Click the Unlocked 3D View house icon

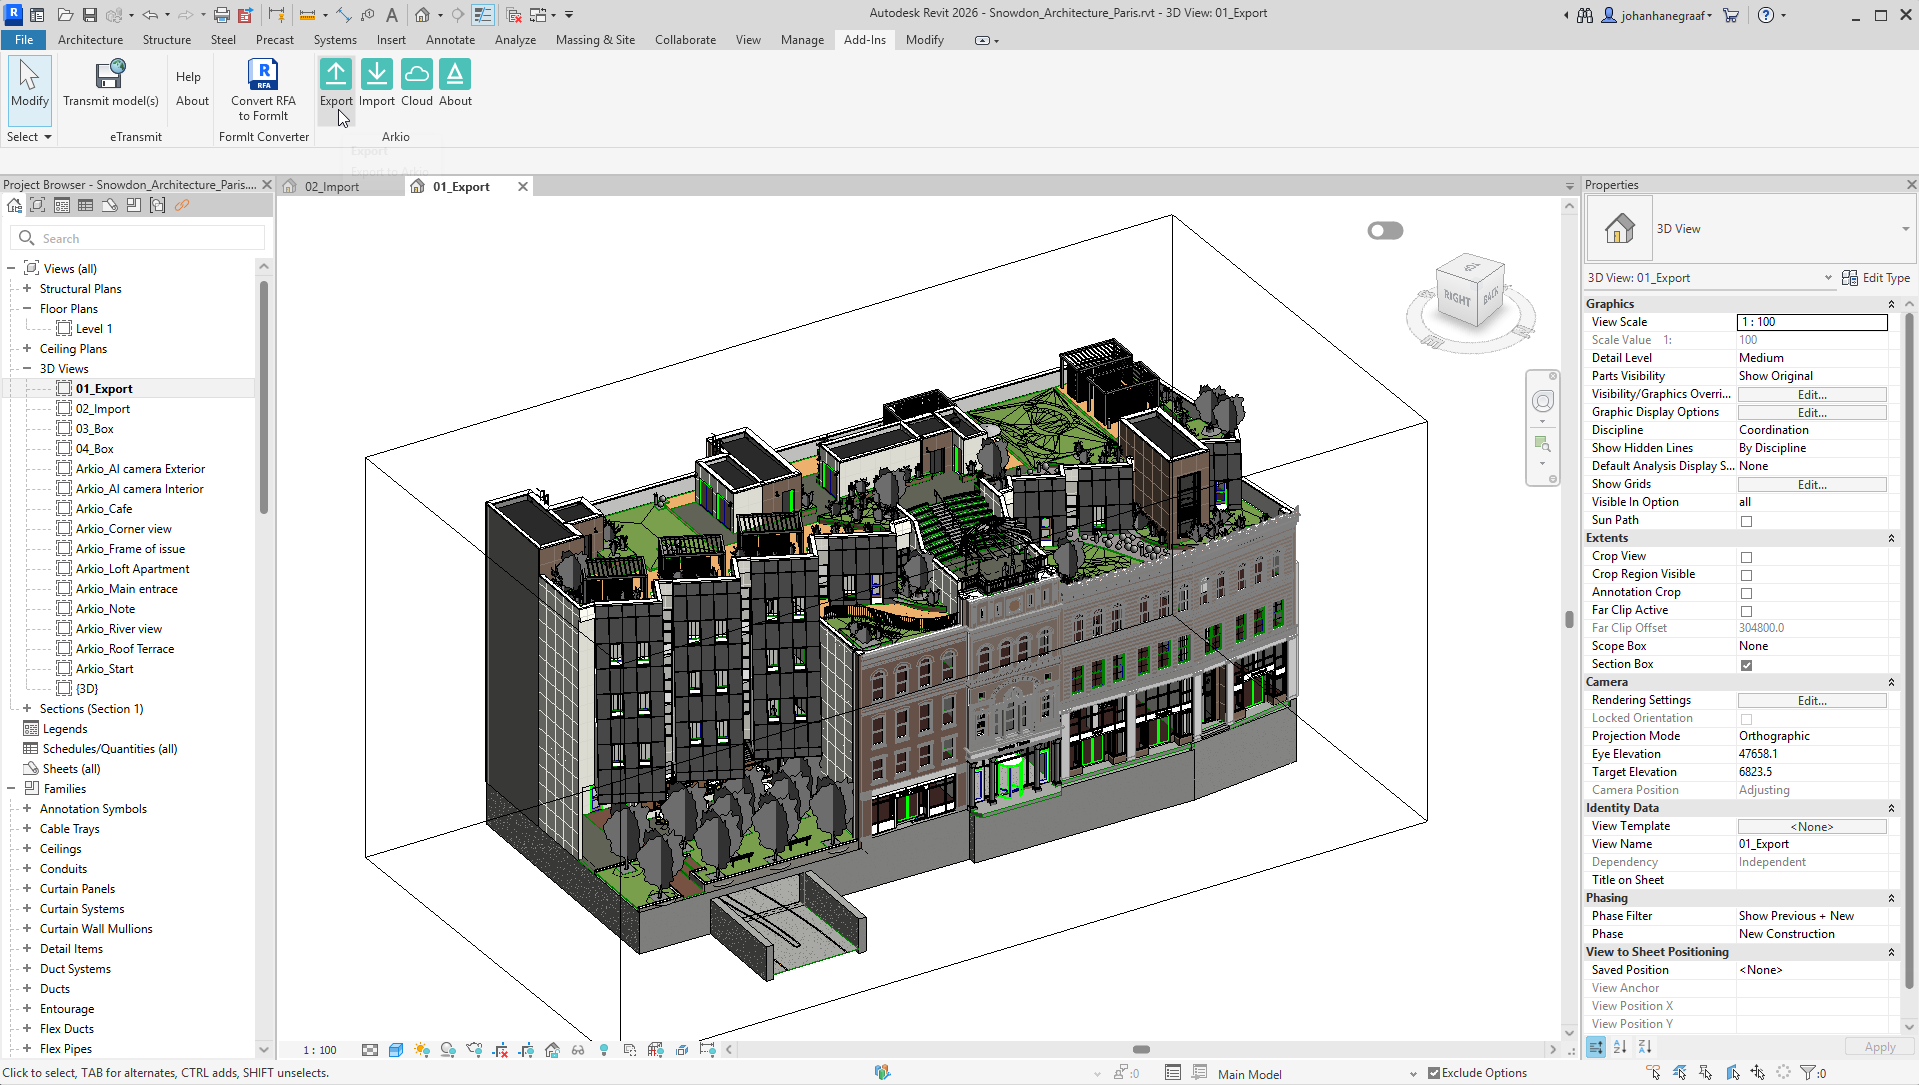coord(552,1050)
